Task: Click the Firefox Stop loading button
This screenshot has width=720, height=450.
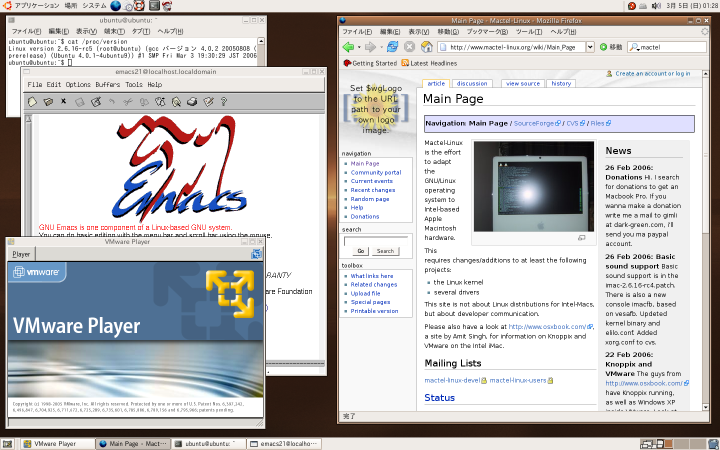Action: [409, 47]
